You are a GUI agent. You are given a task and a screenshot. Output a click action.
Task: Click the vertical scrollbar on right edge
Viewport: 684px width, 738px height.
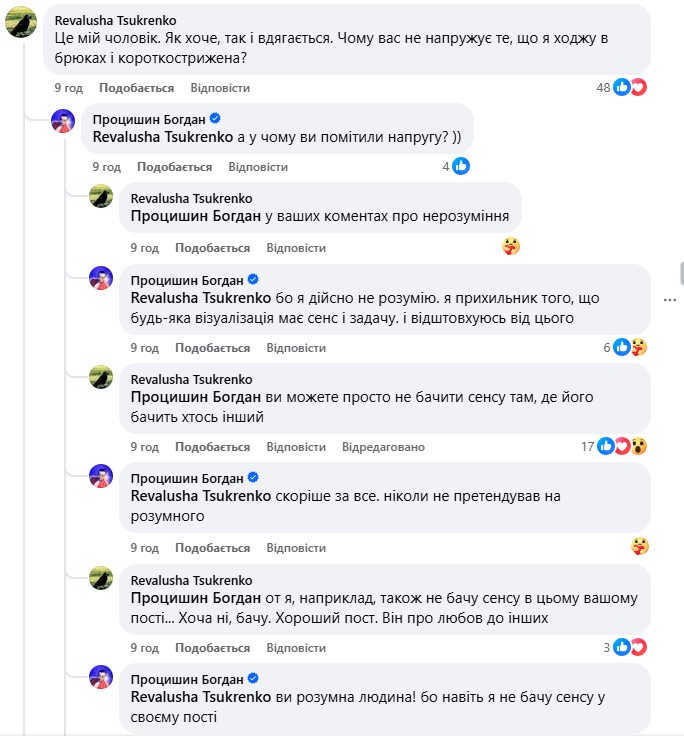click(681, 272)
